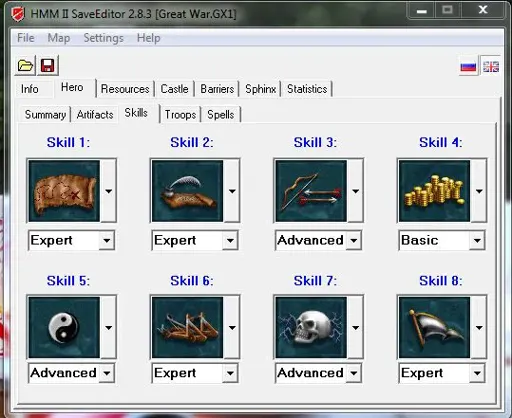Screen dimensions: 512x418
Task: Click the quill scroll icon in Skill 2
Action: (187, 191)
